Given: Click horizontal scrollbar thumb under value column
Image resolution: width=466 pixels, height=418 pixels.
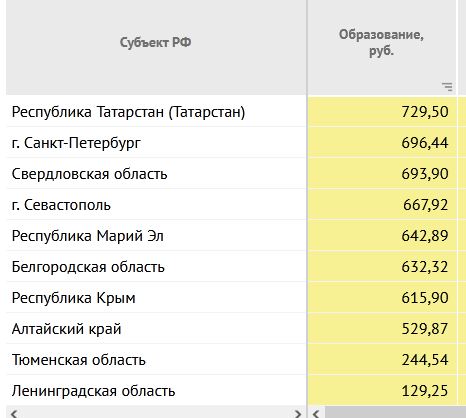Looking at the screenshot, I should 395,412.
